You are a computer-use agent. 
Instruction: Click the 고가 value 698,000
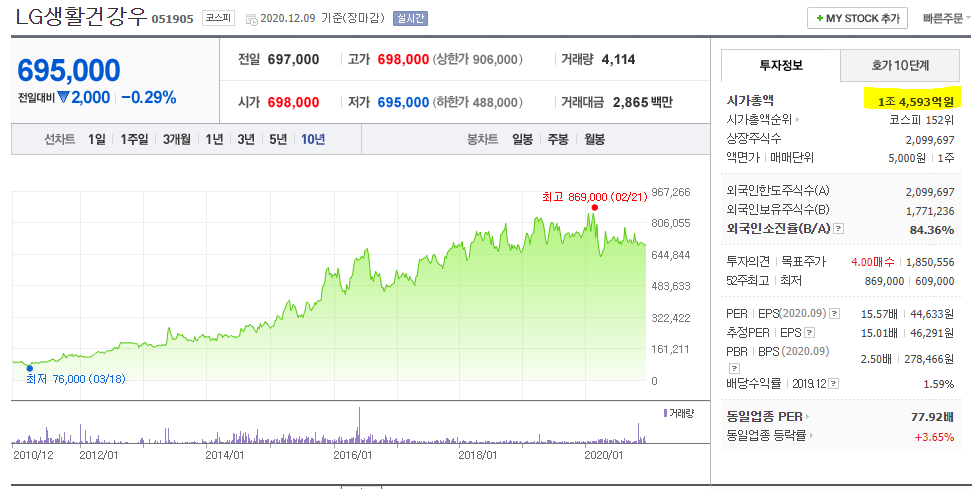tap(404, 59)
